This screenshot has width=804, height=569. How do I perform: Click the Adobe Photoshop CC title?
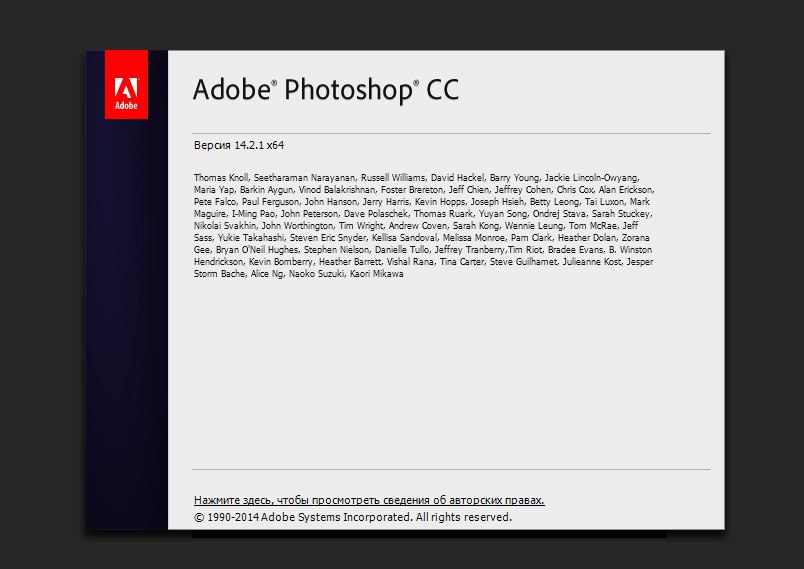326,90
